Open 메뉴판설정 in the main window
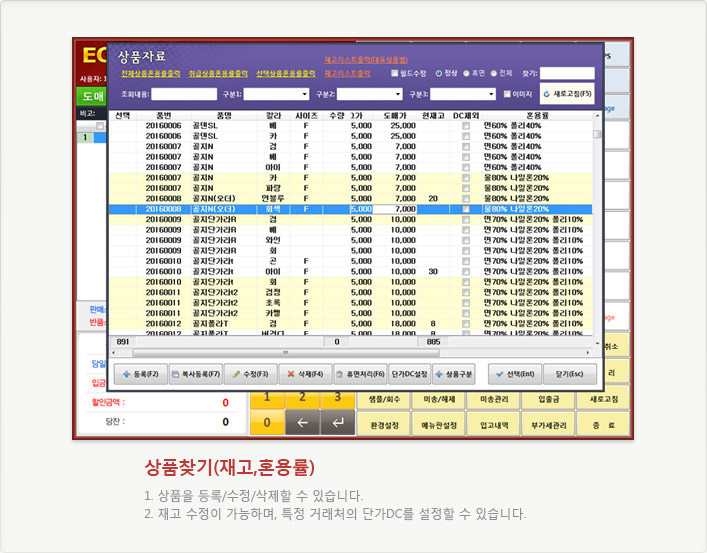The image size is (707, 553). (x=439, y=425)
